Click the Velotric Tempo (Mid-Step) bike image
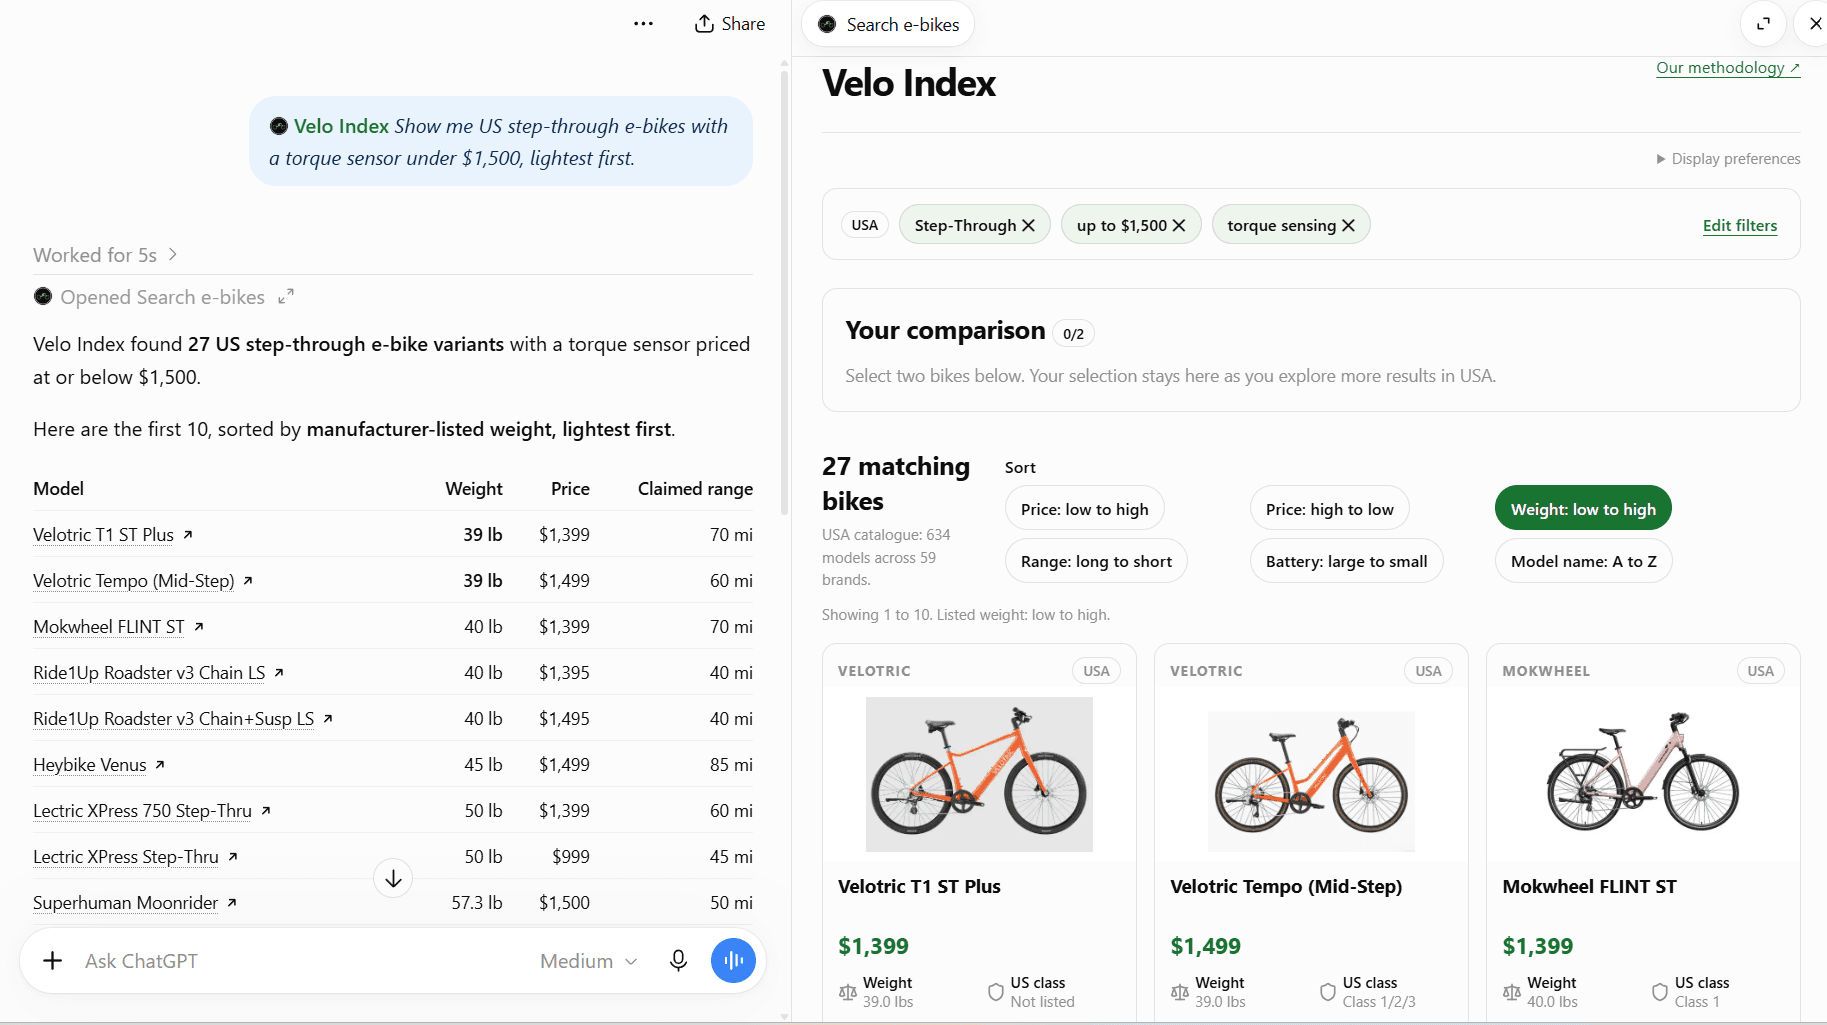 [1311, 781]
